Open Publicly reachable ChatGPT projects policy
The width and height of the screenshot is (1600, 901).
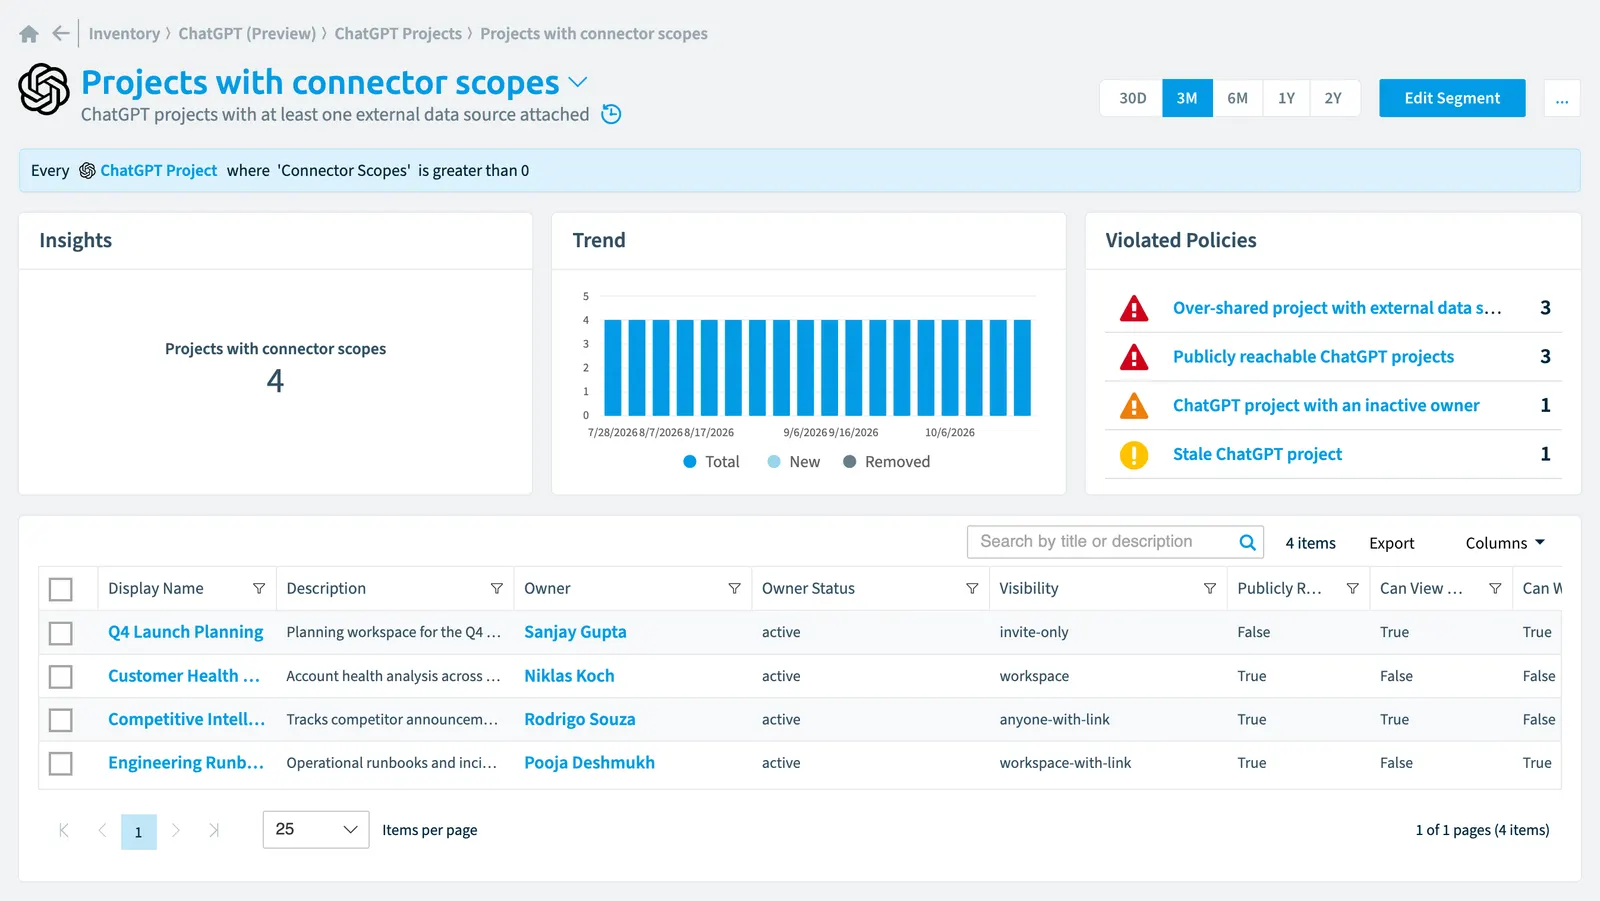tap(1313, 357)
